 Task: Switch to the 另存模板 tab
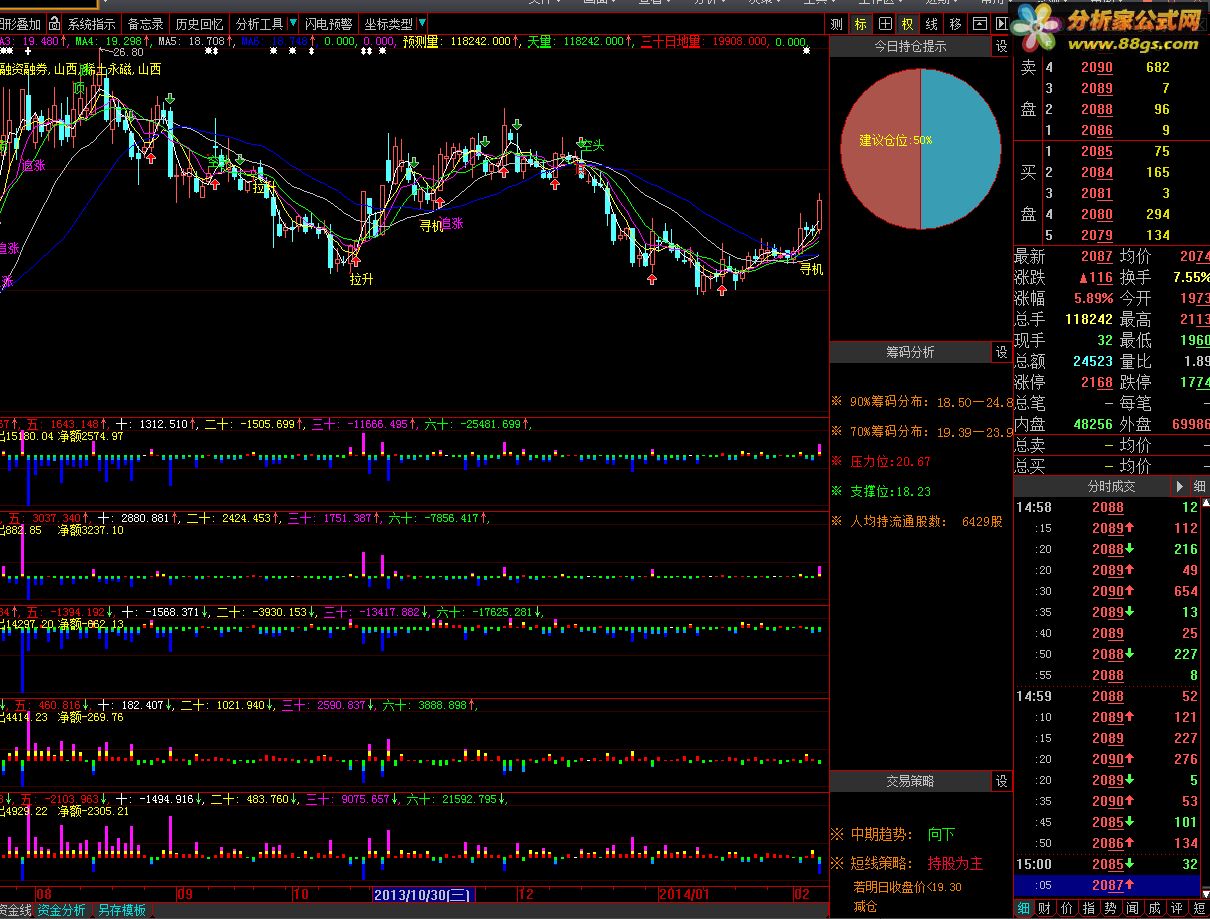pyautogui.click(x=121, y=910)
